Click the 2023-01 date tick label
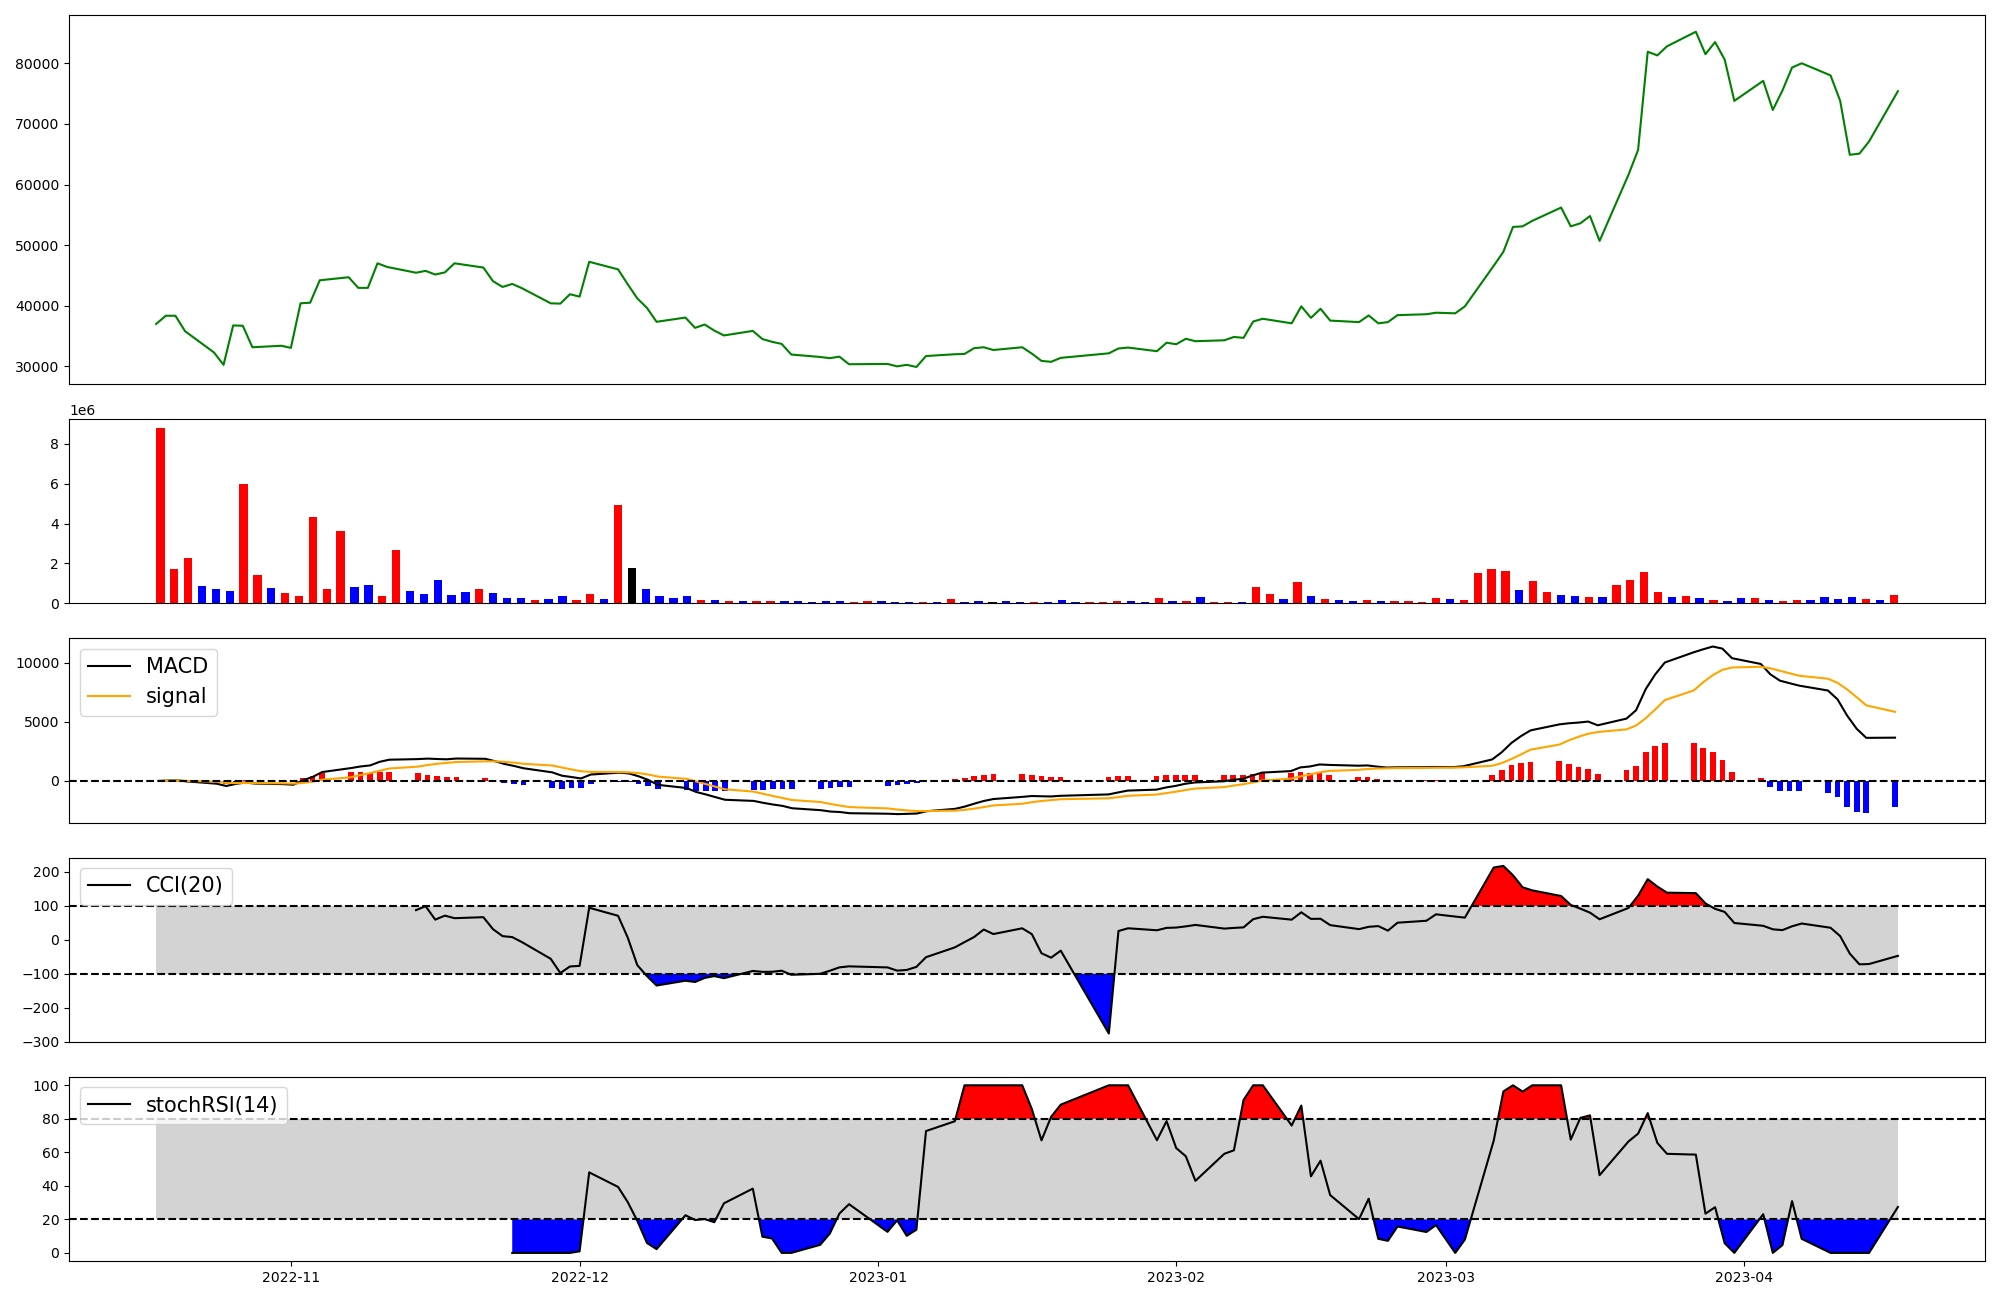Image resolution: width=2000 pixels, height=1300 pixels. click(878, 1277)
